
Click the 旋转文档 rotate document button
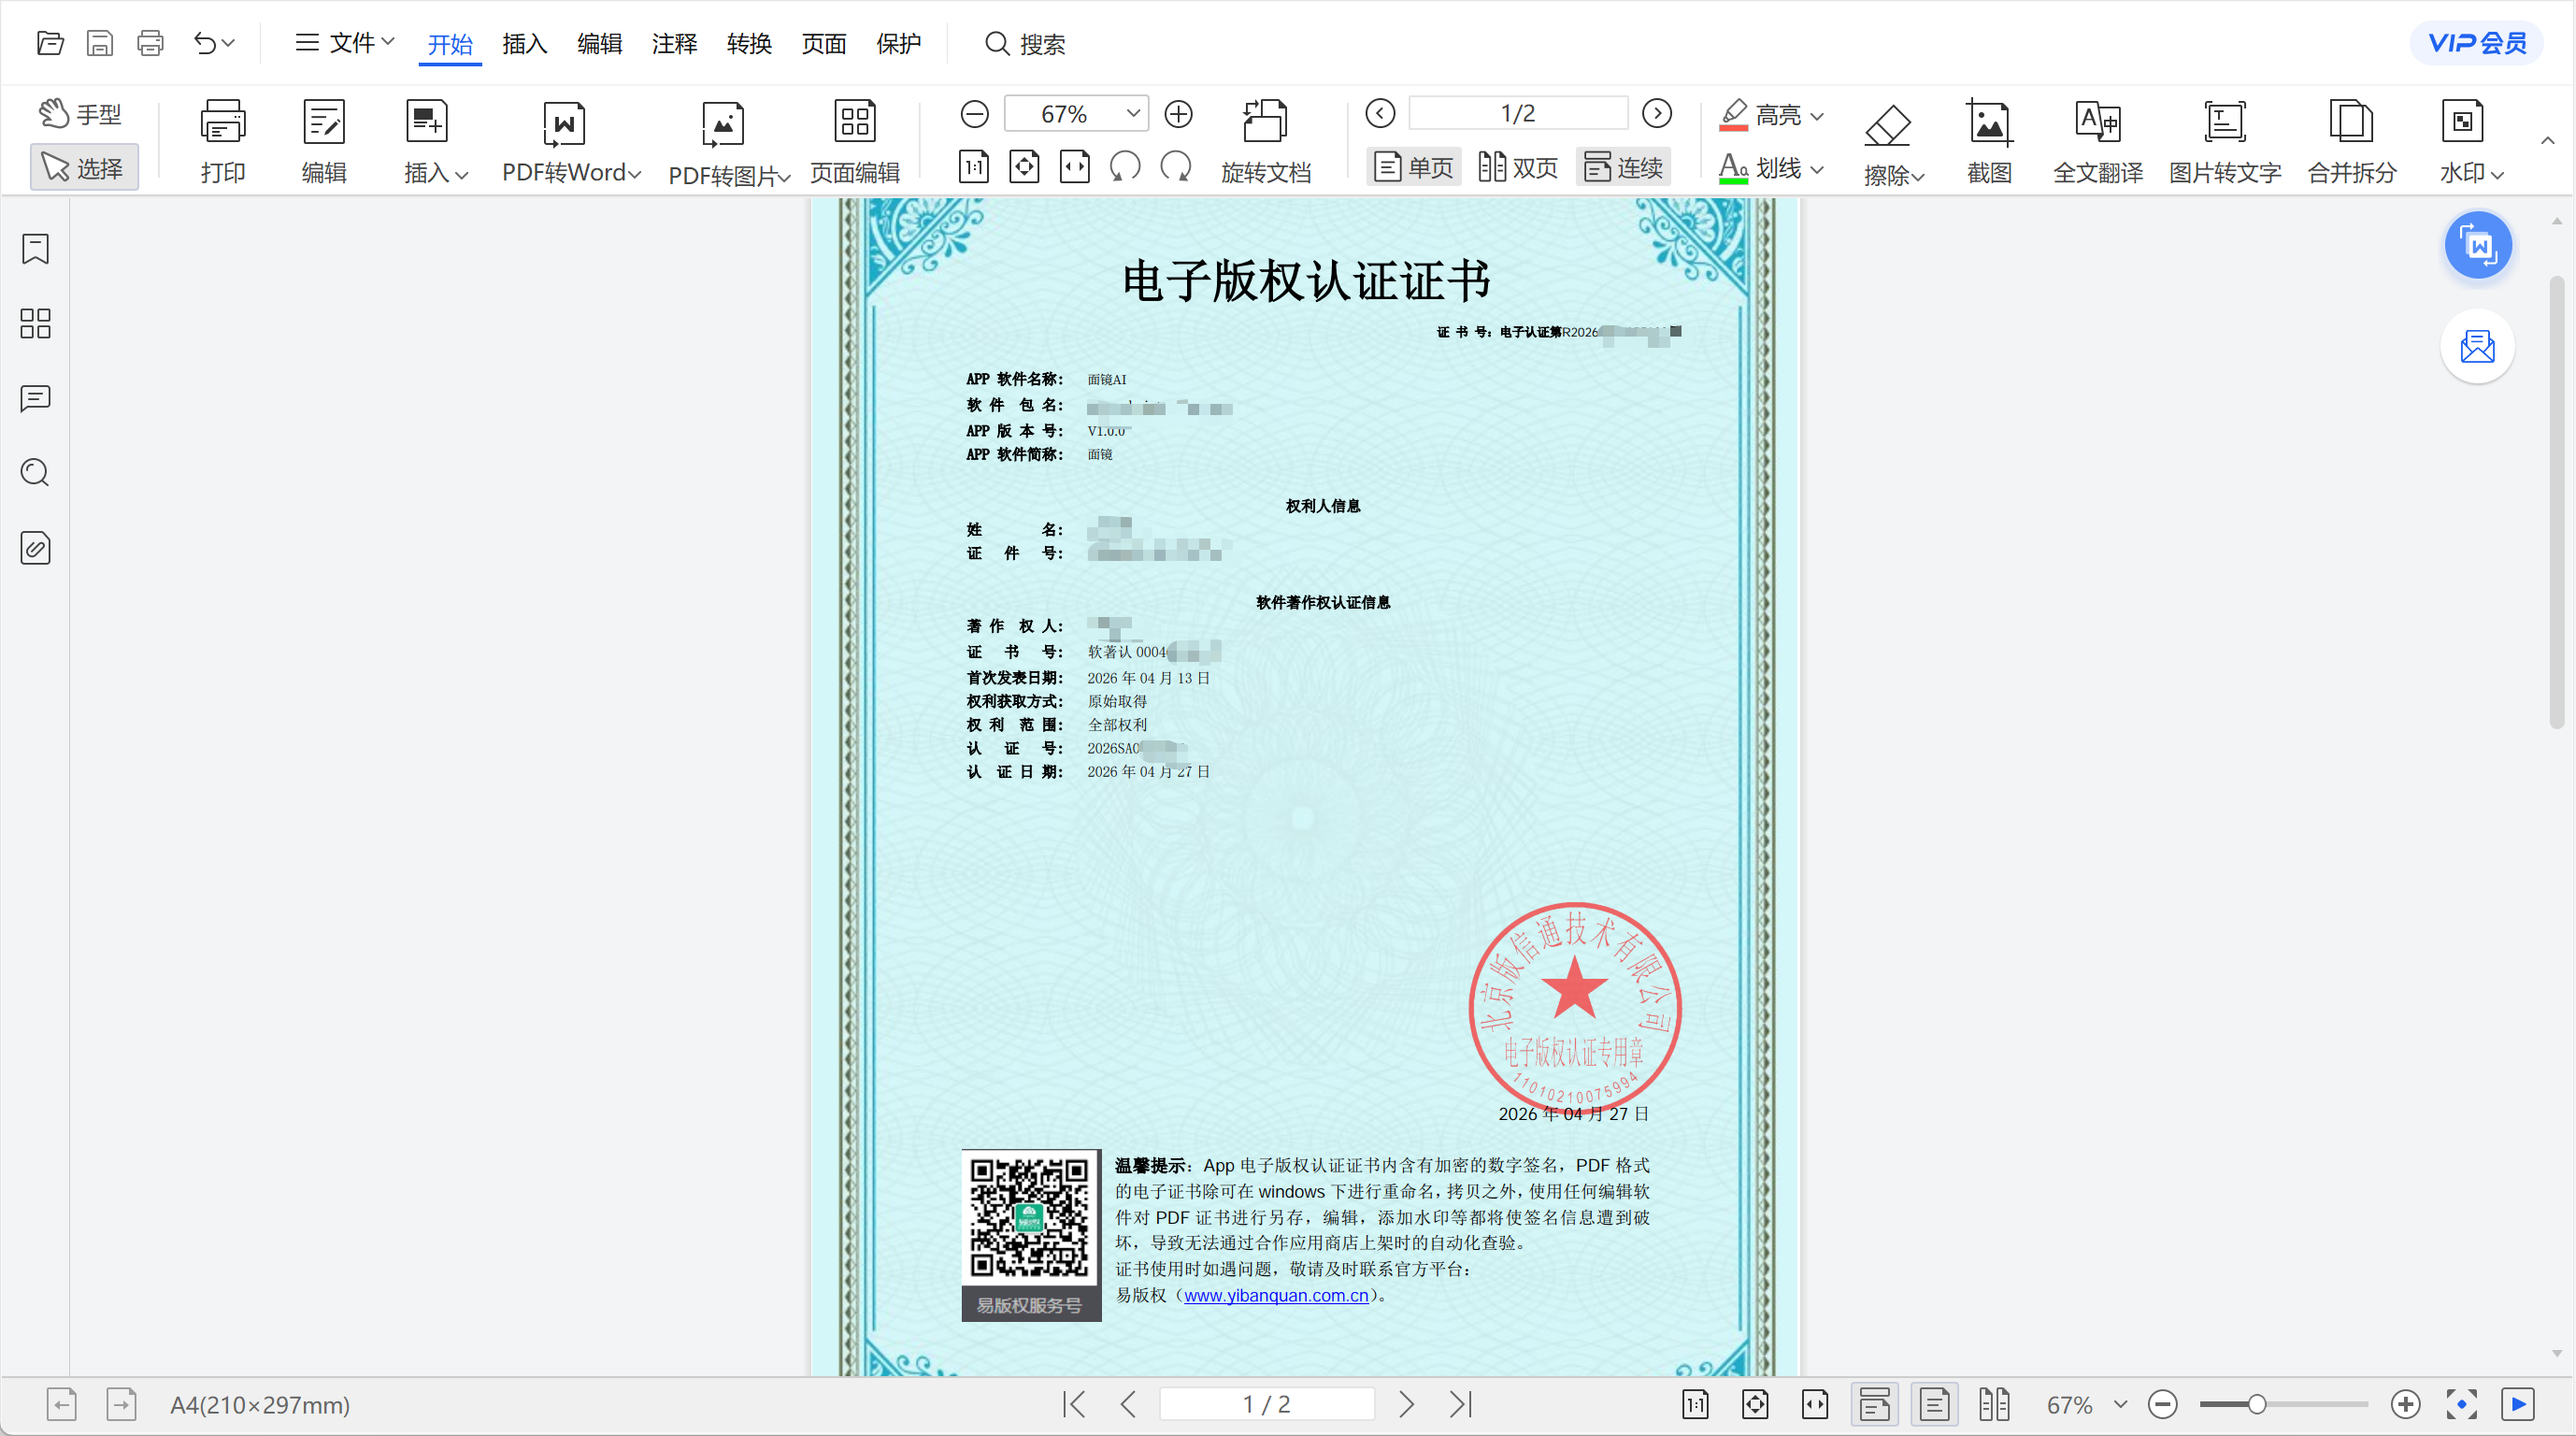click(1266, 141)
